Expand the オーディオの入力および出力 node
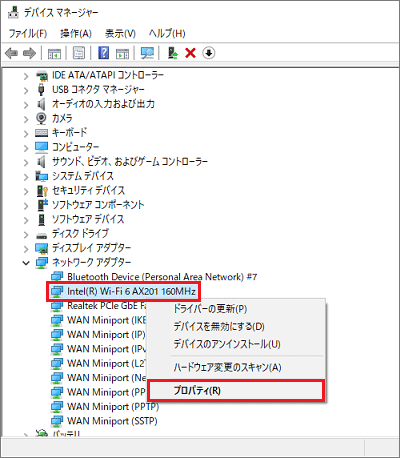400x458 pixels. click(x=26, y=105)
